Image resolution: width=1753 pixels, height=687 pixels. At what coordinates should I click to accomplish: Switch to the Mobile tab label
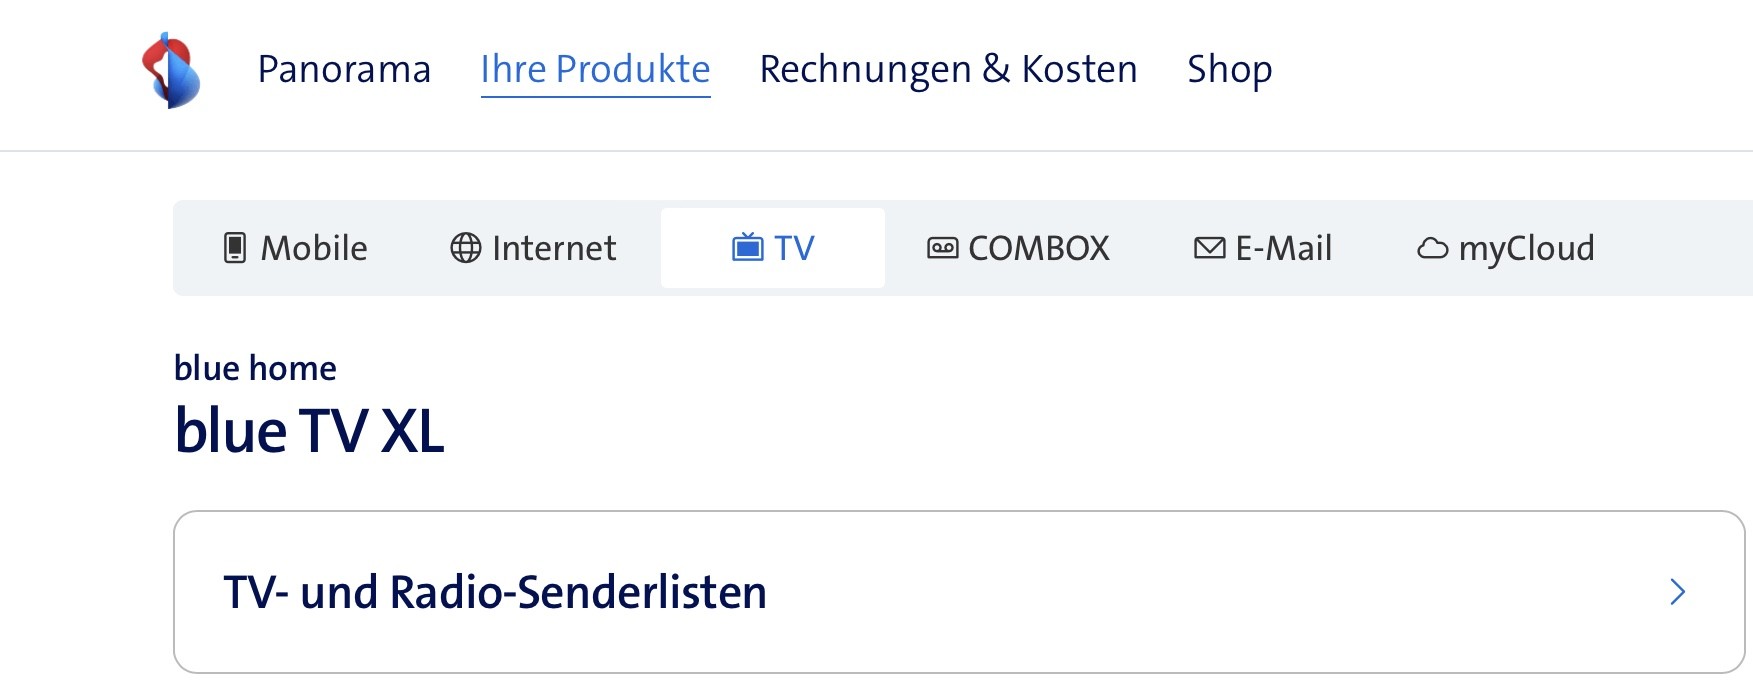314,248
